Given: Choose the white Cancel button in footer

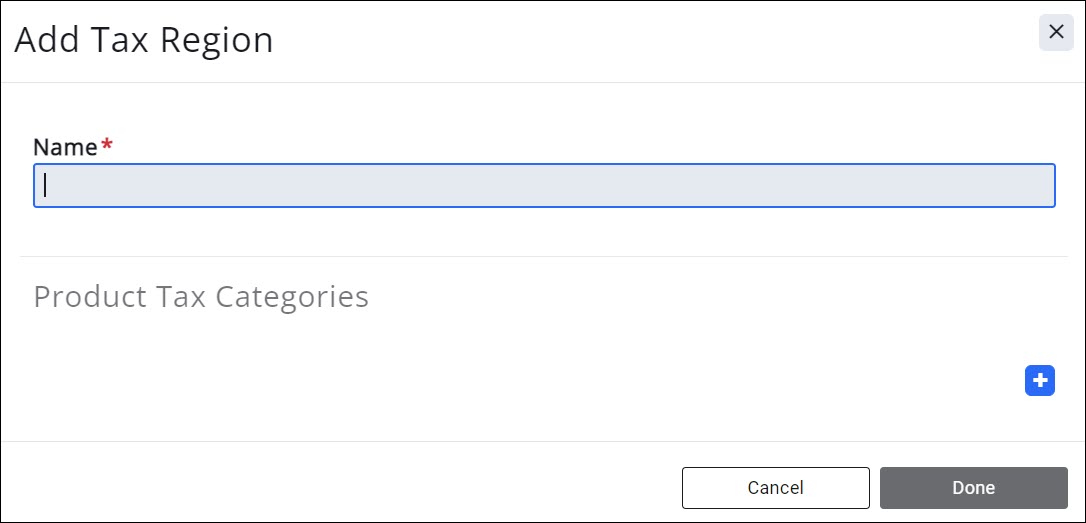Looking at the screenshot, I should click(x=775, y=488).
